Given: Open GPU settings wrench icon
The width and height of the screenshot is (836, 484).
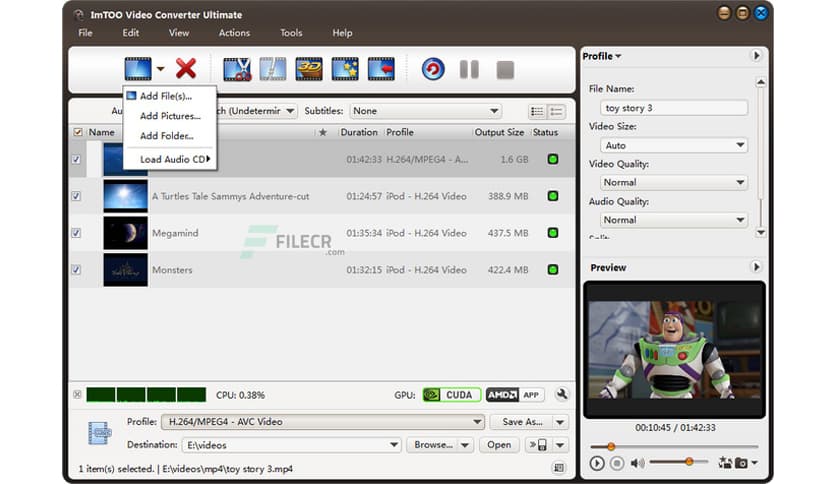Looking at the screenshot, I should [561, 394].
